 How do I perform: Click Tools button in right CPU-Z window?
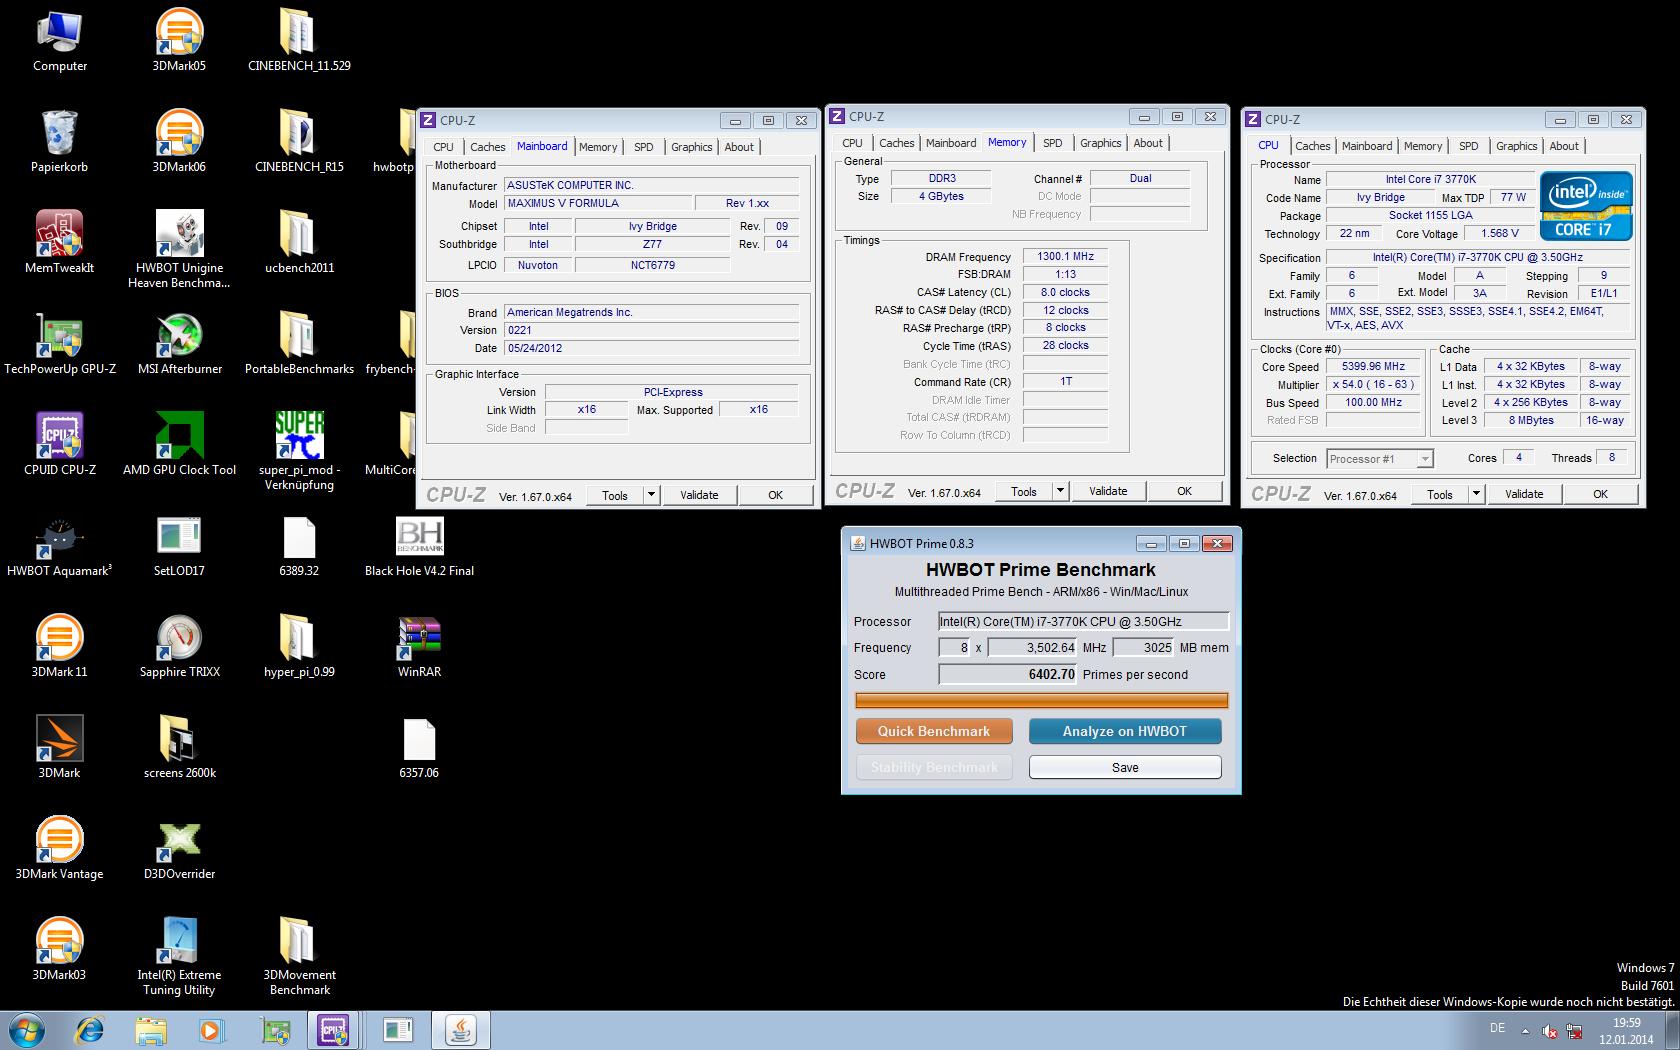[x=1440, y=494]
